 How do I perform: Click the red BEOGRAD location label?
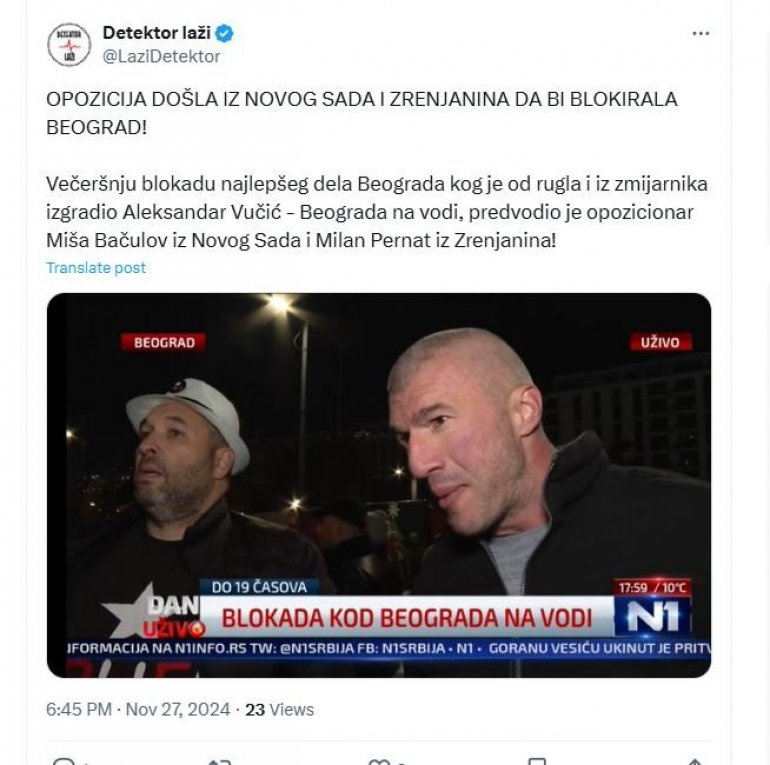164,342
